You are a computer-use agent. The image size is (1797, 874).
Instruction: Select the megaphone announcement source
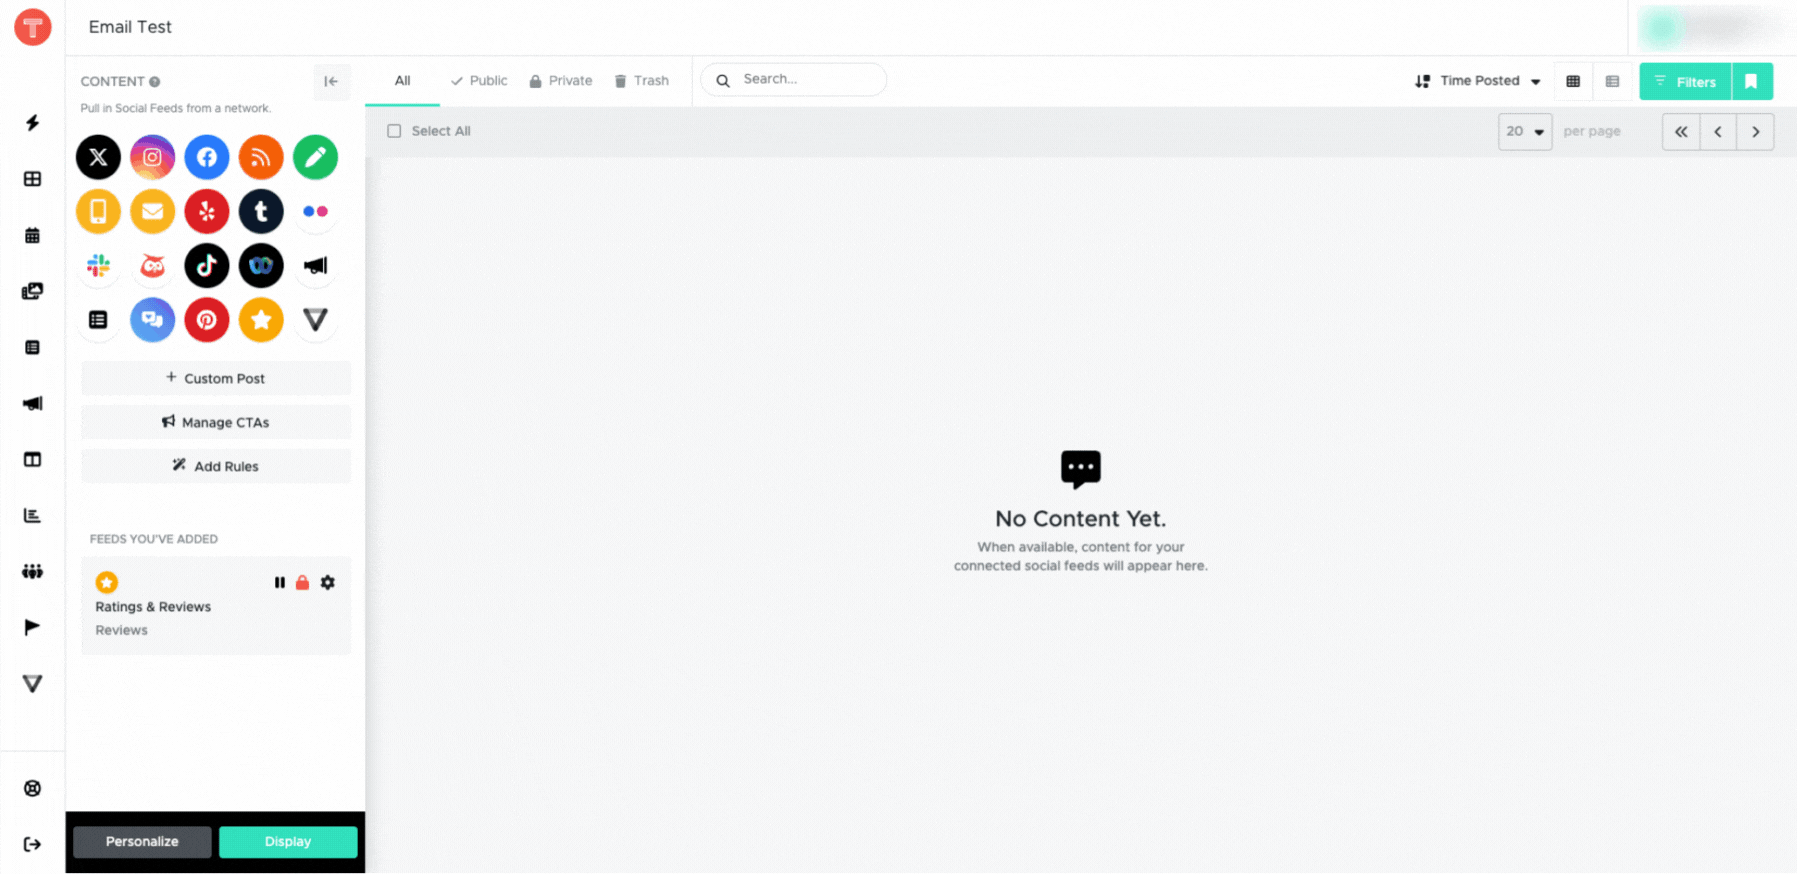pyautogui.click(x=315, y=265)
